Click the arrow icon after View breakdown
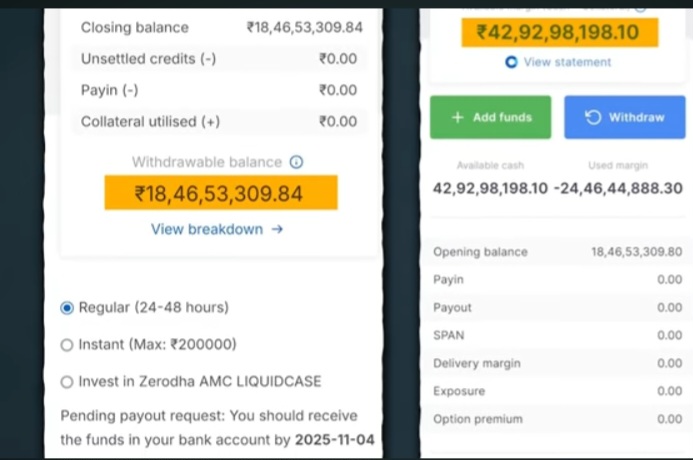Image resolution: width=693 pixels, height=460 pixels. pyautogui.click(x=277, y=229)
